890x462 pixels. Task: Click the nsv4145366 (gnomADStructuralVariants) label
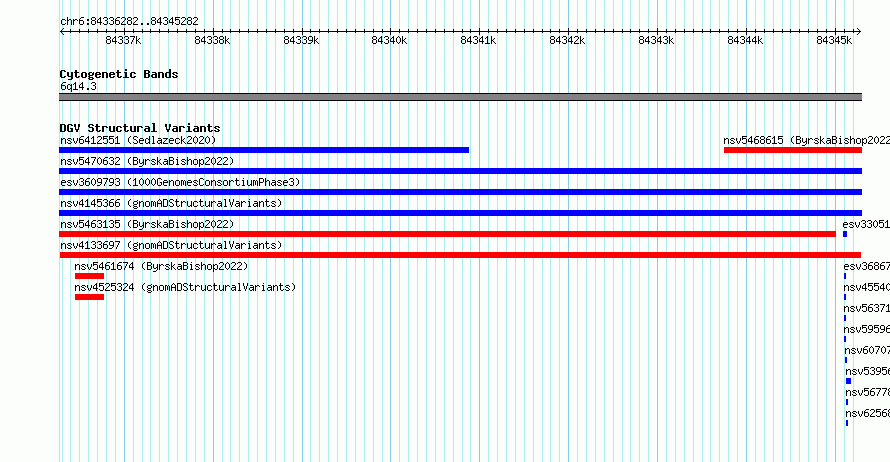pyautogui.click(x=171, y=203)
